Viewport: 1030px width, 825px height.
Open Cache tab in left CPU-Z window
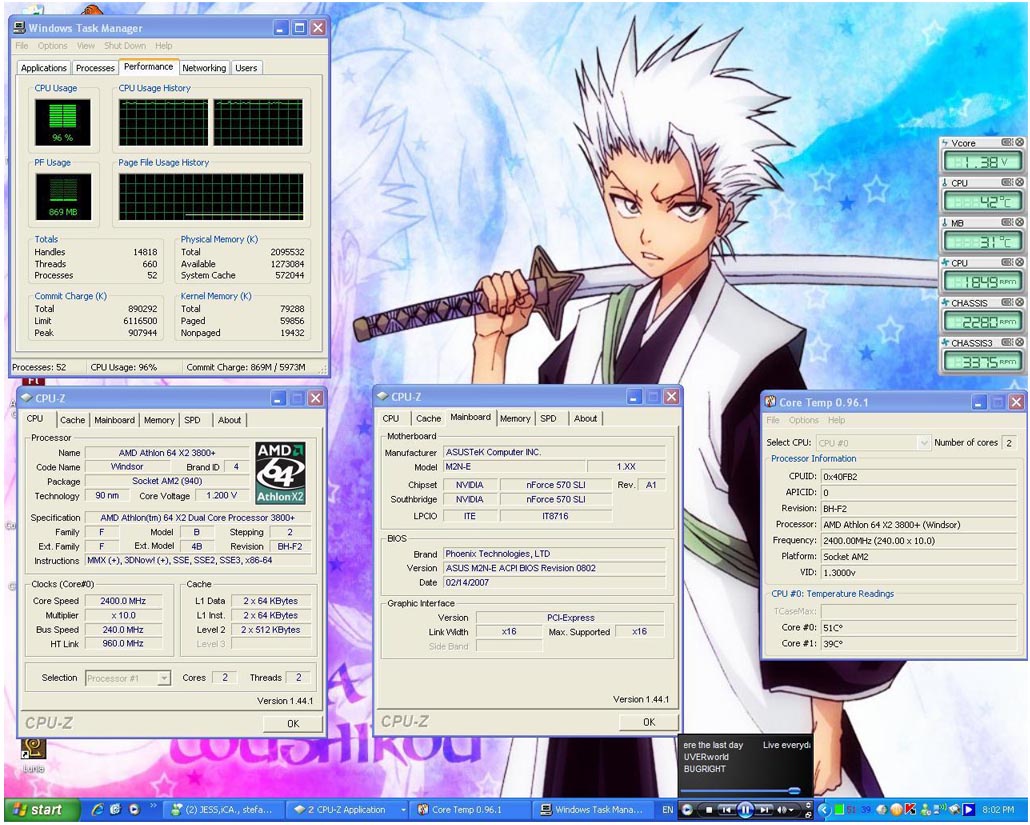click(72, 420)
